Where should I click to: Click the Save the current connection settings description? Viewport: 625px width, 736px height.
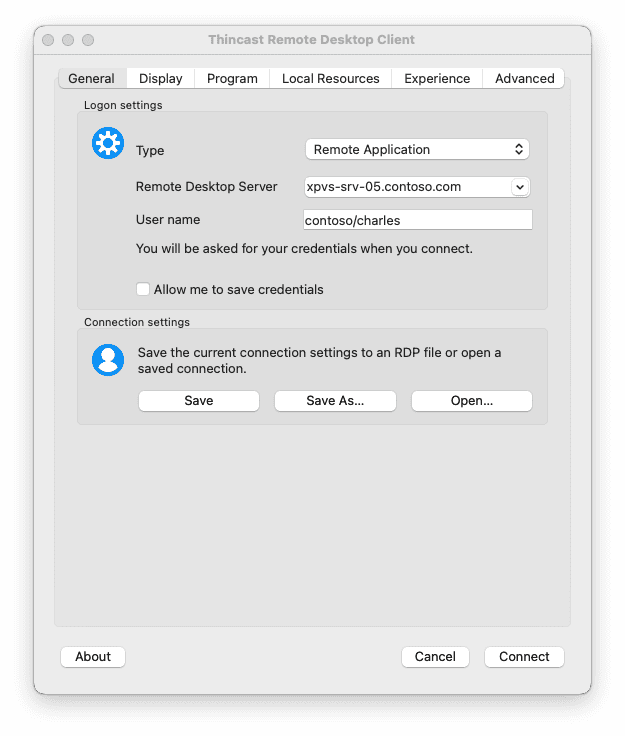319,360
